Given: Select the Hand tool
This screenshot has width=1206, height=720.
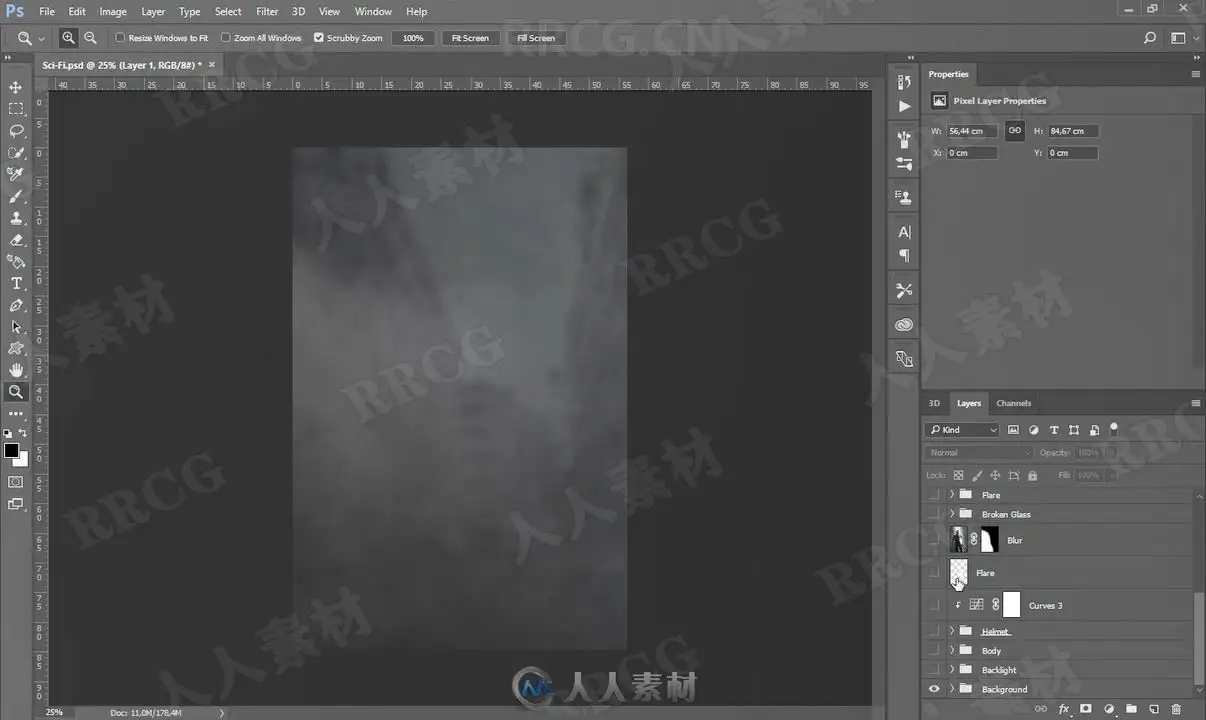Looking at the screenshot, I should click(16, 370).
